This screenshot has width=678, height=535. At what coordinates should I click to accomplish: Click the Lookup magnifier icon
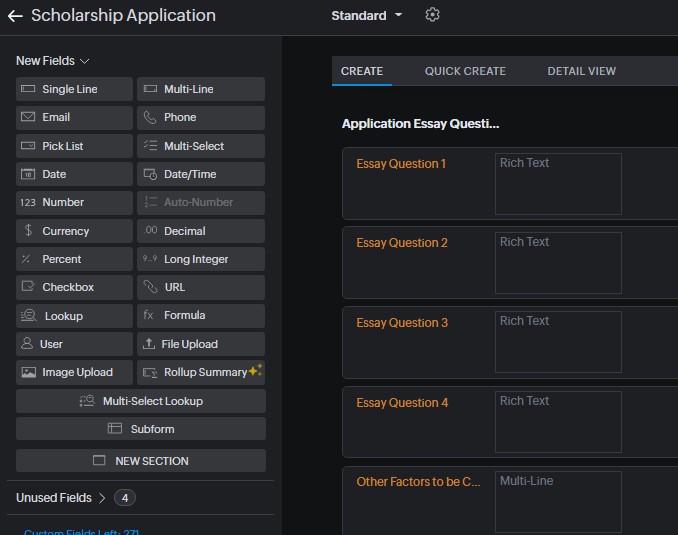tap(29, 315)
